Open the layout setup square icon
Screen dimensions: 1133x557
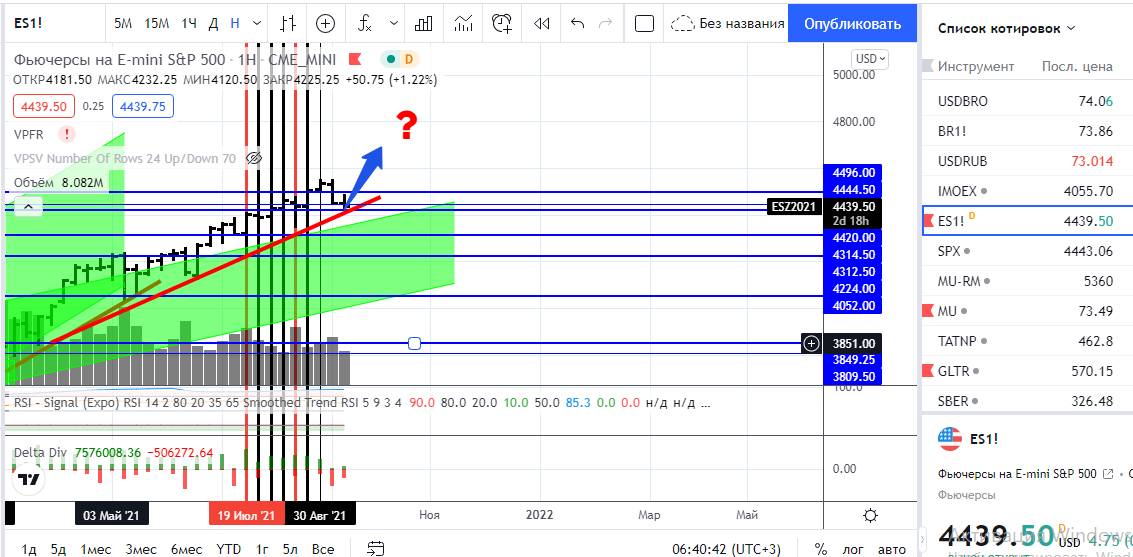(x=644, y=23)
